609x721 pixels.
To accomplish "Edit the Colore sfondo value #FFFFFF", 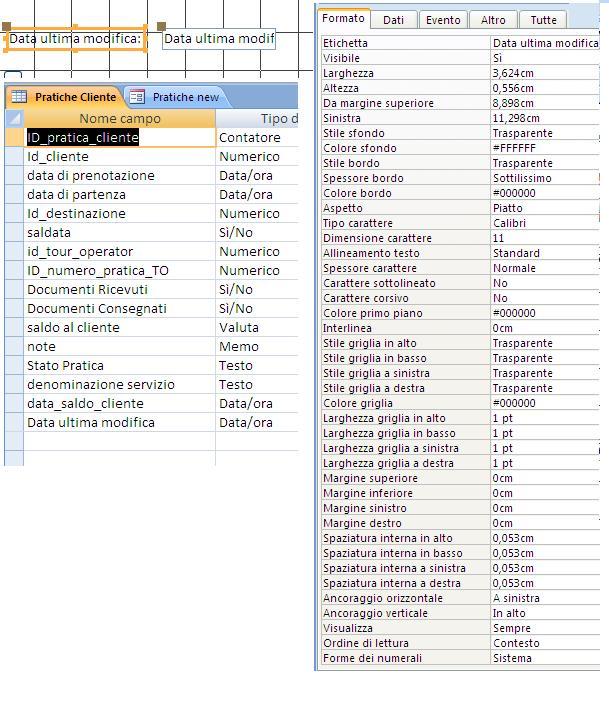I will pyautogui.click(x=545, y=148).
